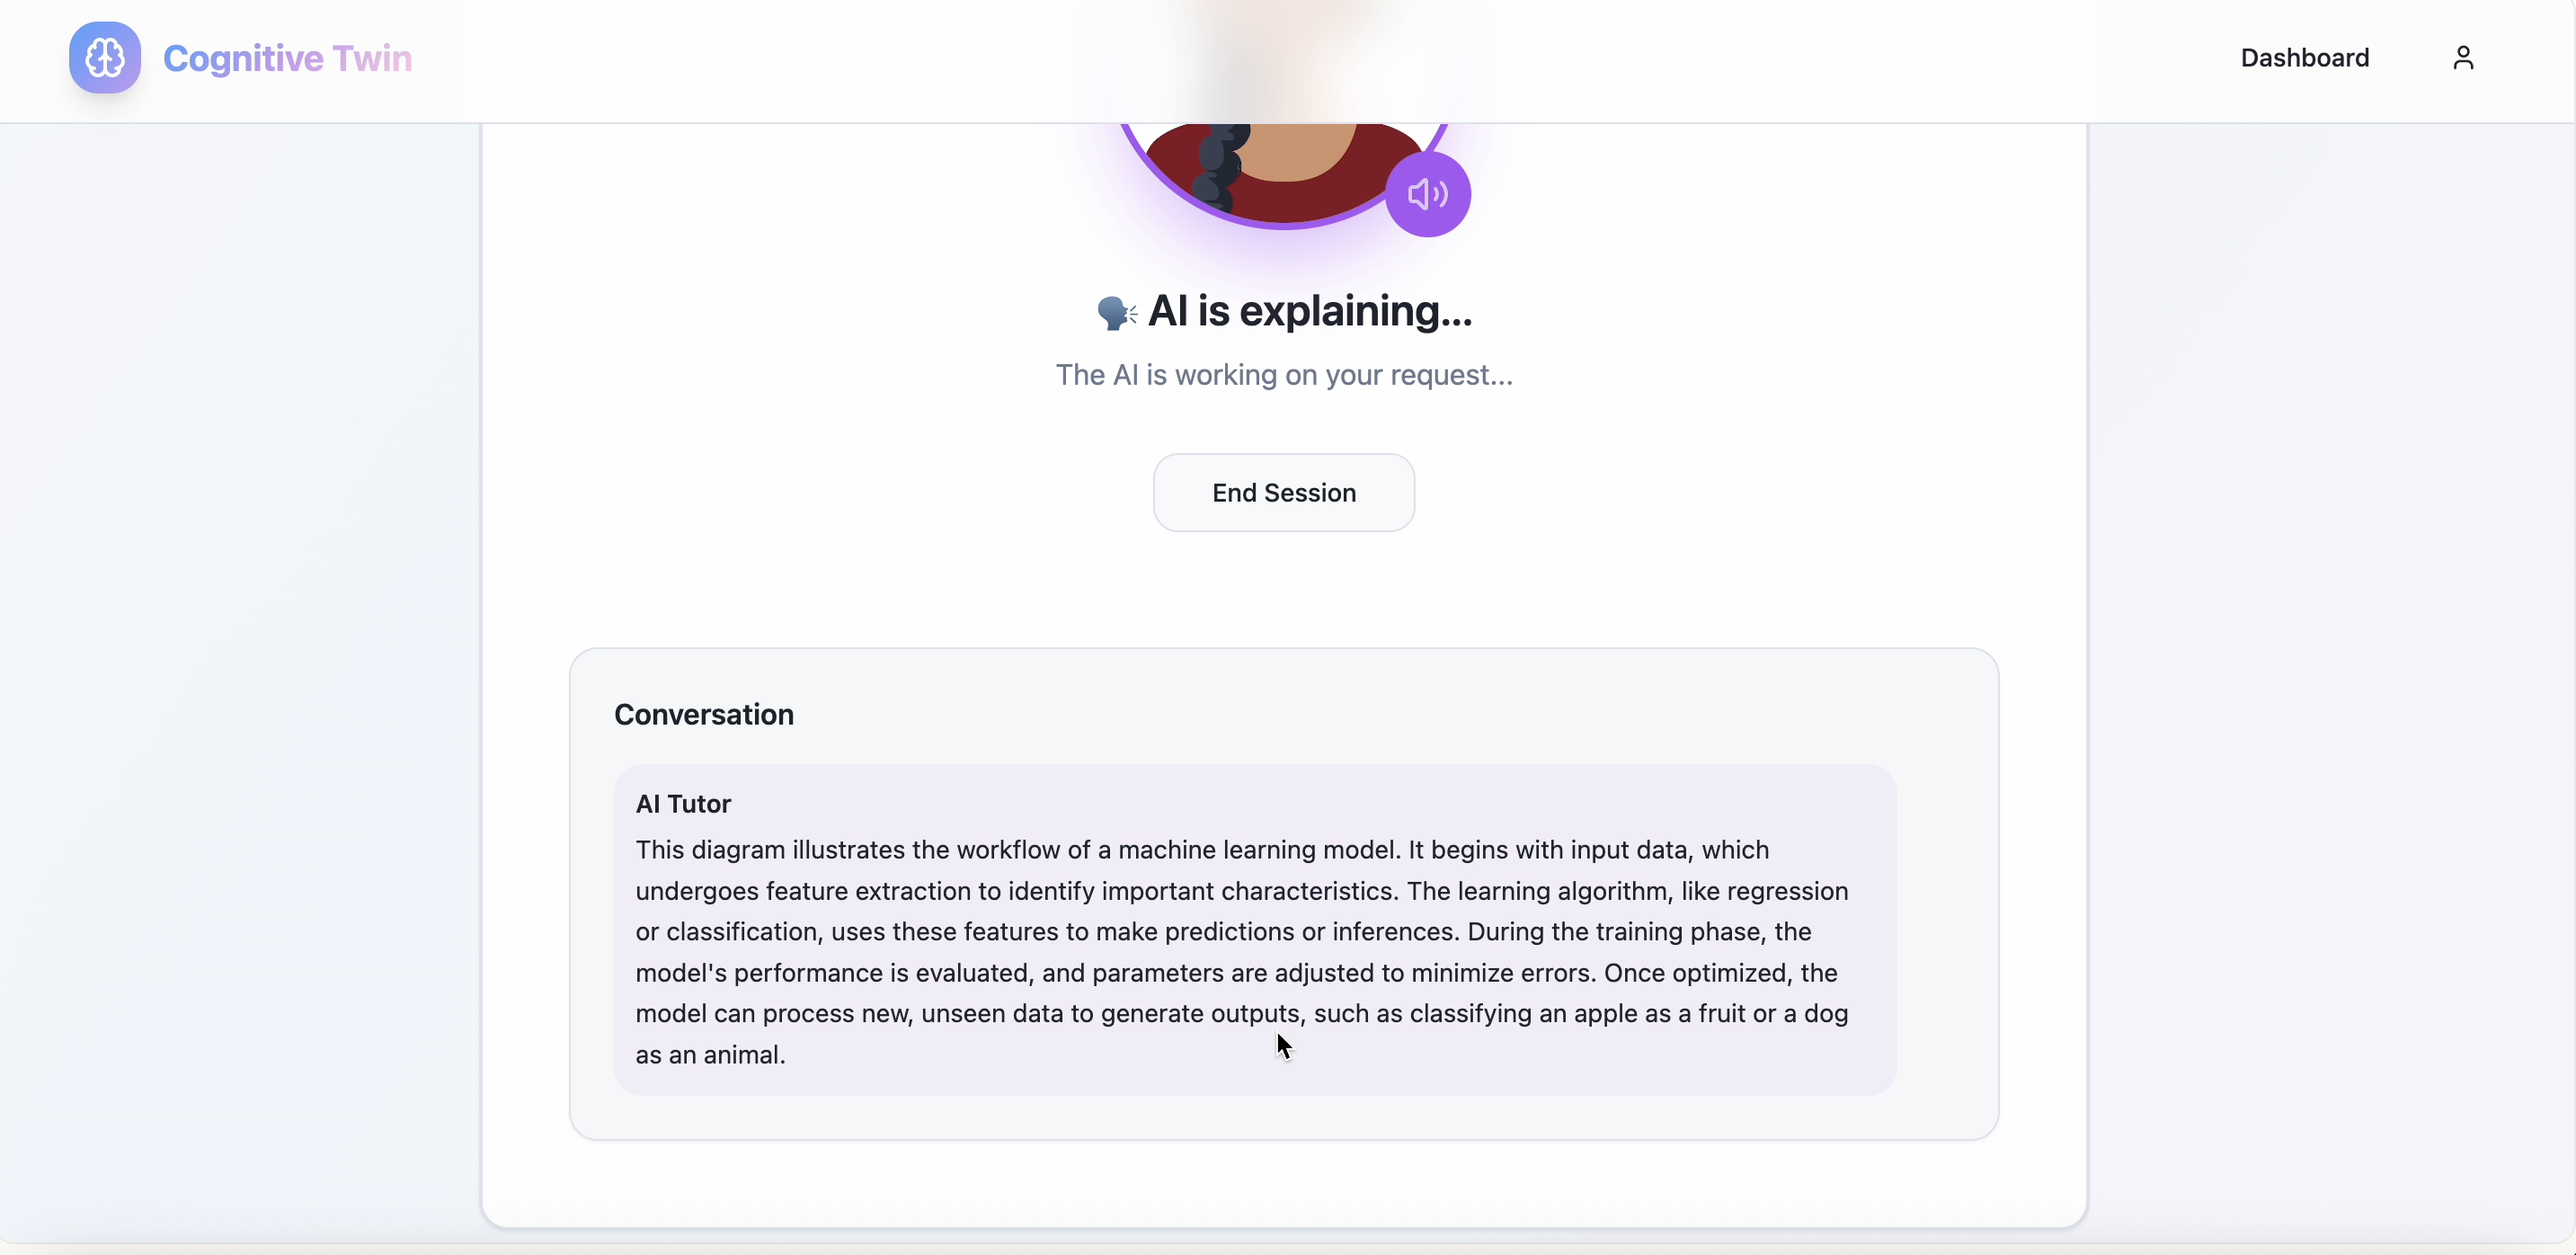The height and width of the screenshot is (1255, 2576).
Task: Click the words "minimize errors" in the message
Action: point(1504,973)
